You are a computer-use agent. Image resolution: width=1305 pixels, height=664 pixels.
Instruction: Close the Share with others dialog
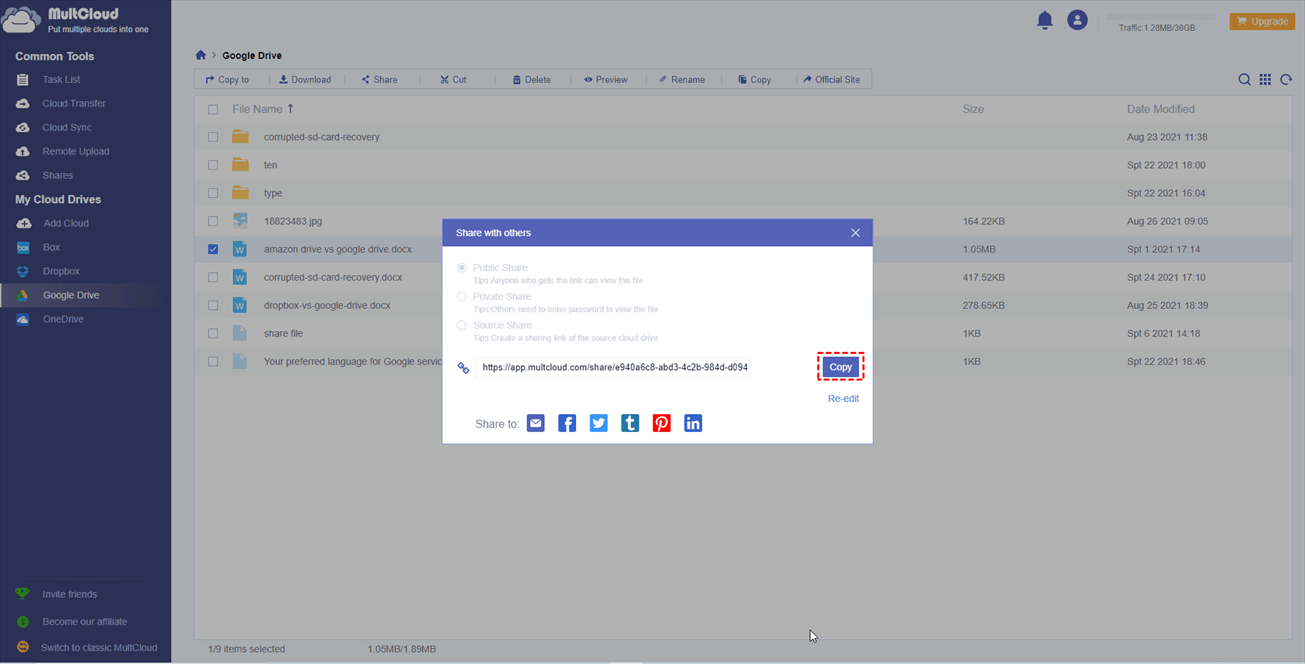pyautogui.click(x=855, y=233)
